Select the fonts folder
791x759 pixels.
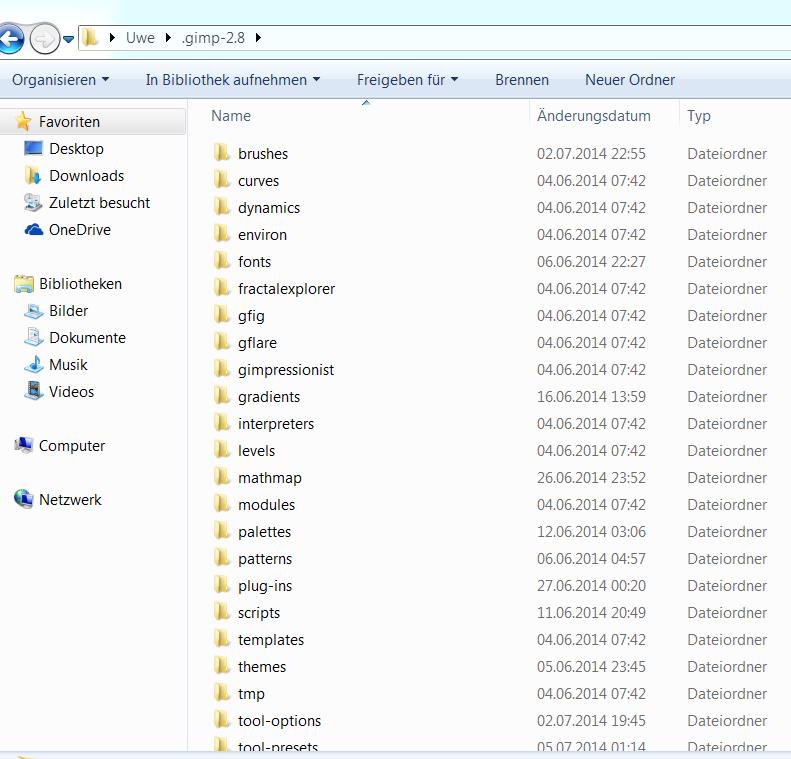pos(254,262)
